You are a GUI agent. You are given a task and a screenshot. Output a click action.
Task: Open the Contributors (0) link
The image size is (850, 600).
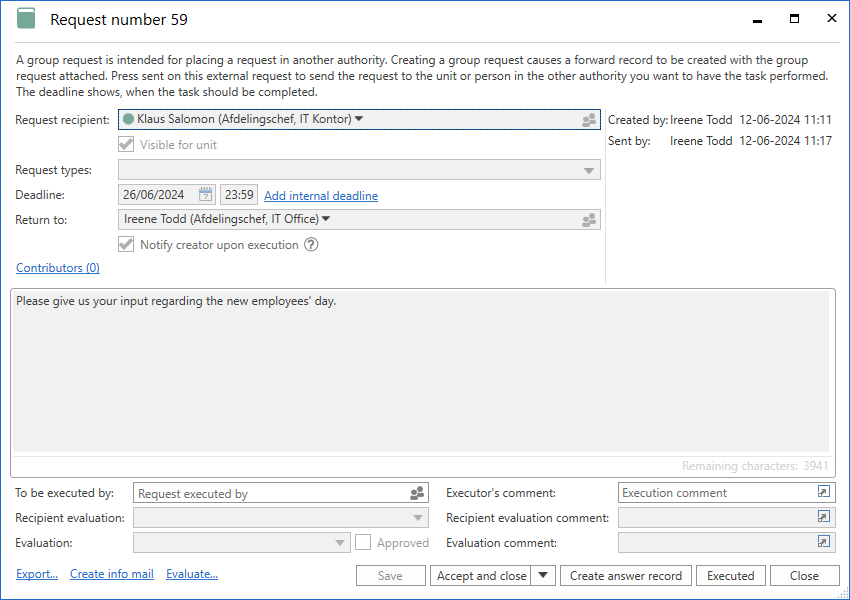[58, 268]
